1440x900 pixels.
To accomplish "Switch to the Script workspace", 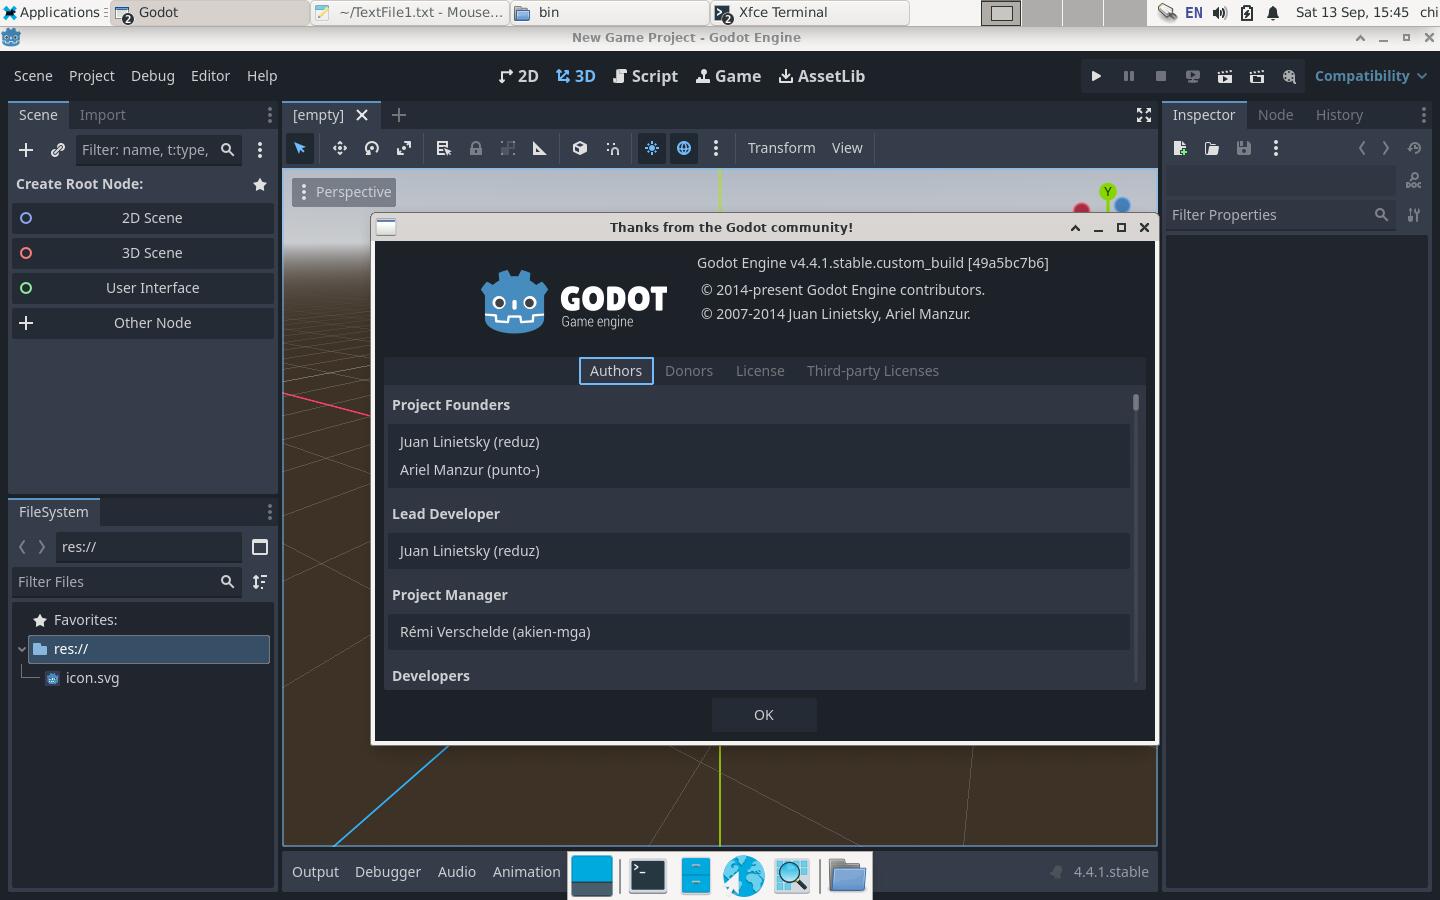I will coord(645,76).
